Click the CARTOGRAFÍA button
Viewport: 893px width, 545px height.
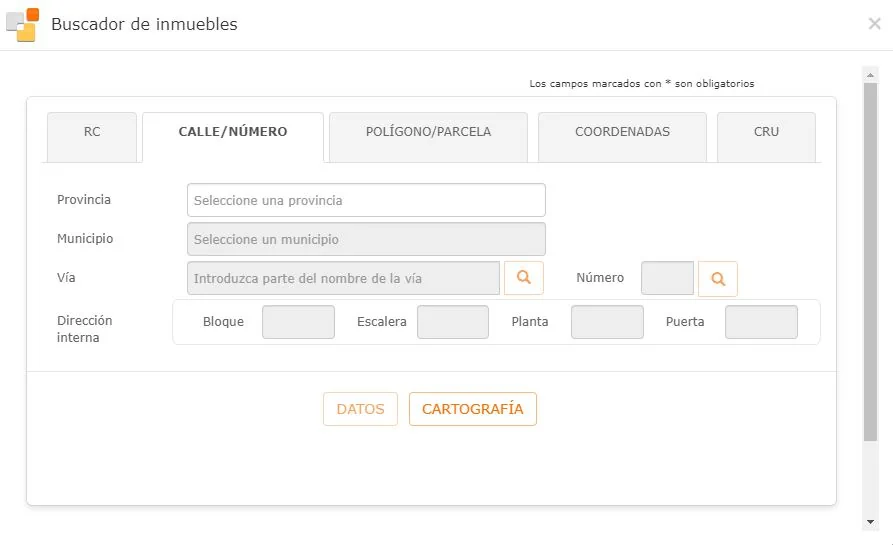point(473,409)
